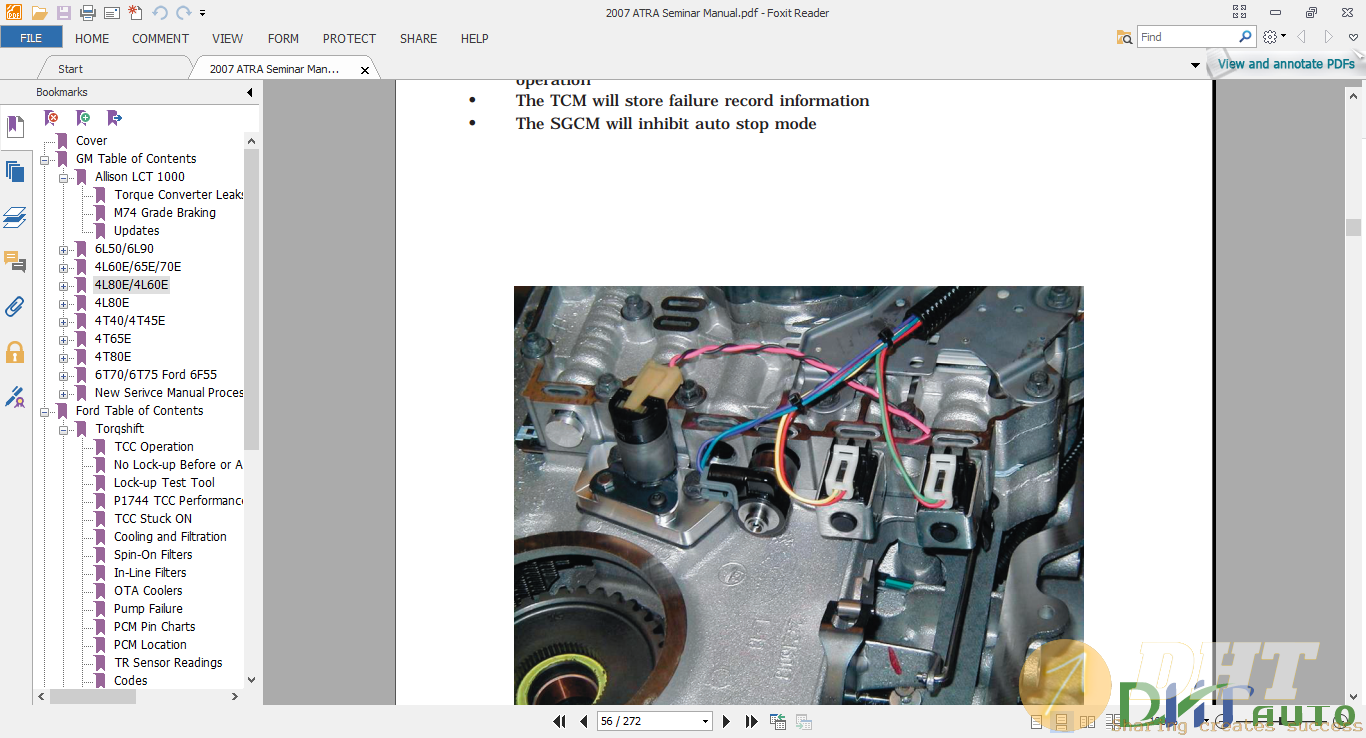This screenshot has width=1366, height=738.
Task: Open the Bookmarks panel sidebar icon
Action: pos(15,127)
